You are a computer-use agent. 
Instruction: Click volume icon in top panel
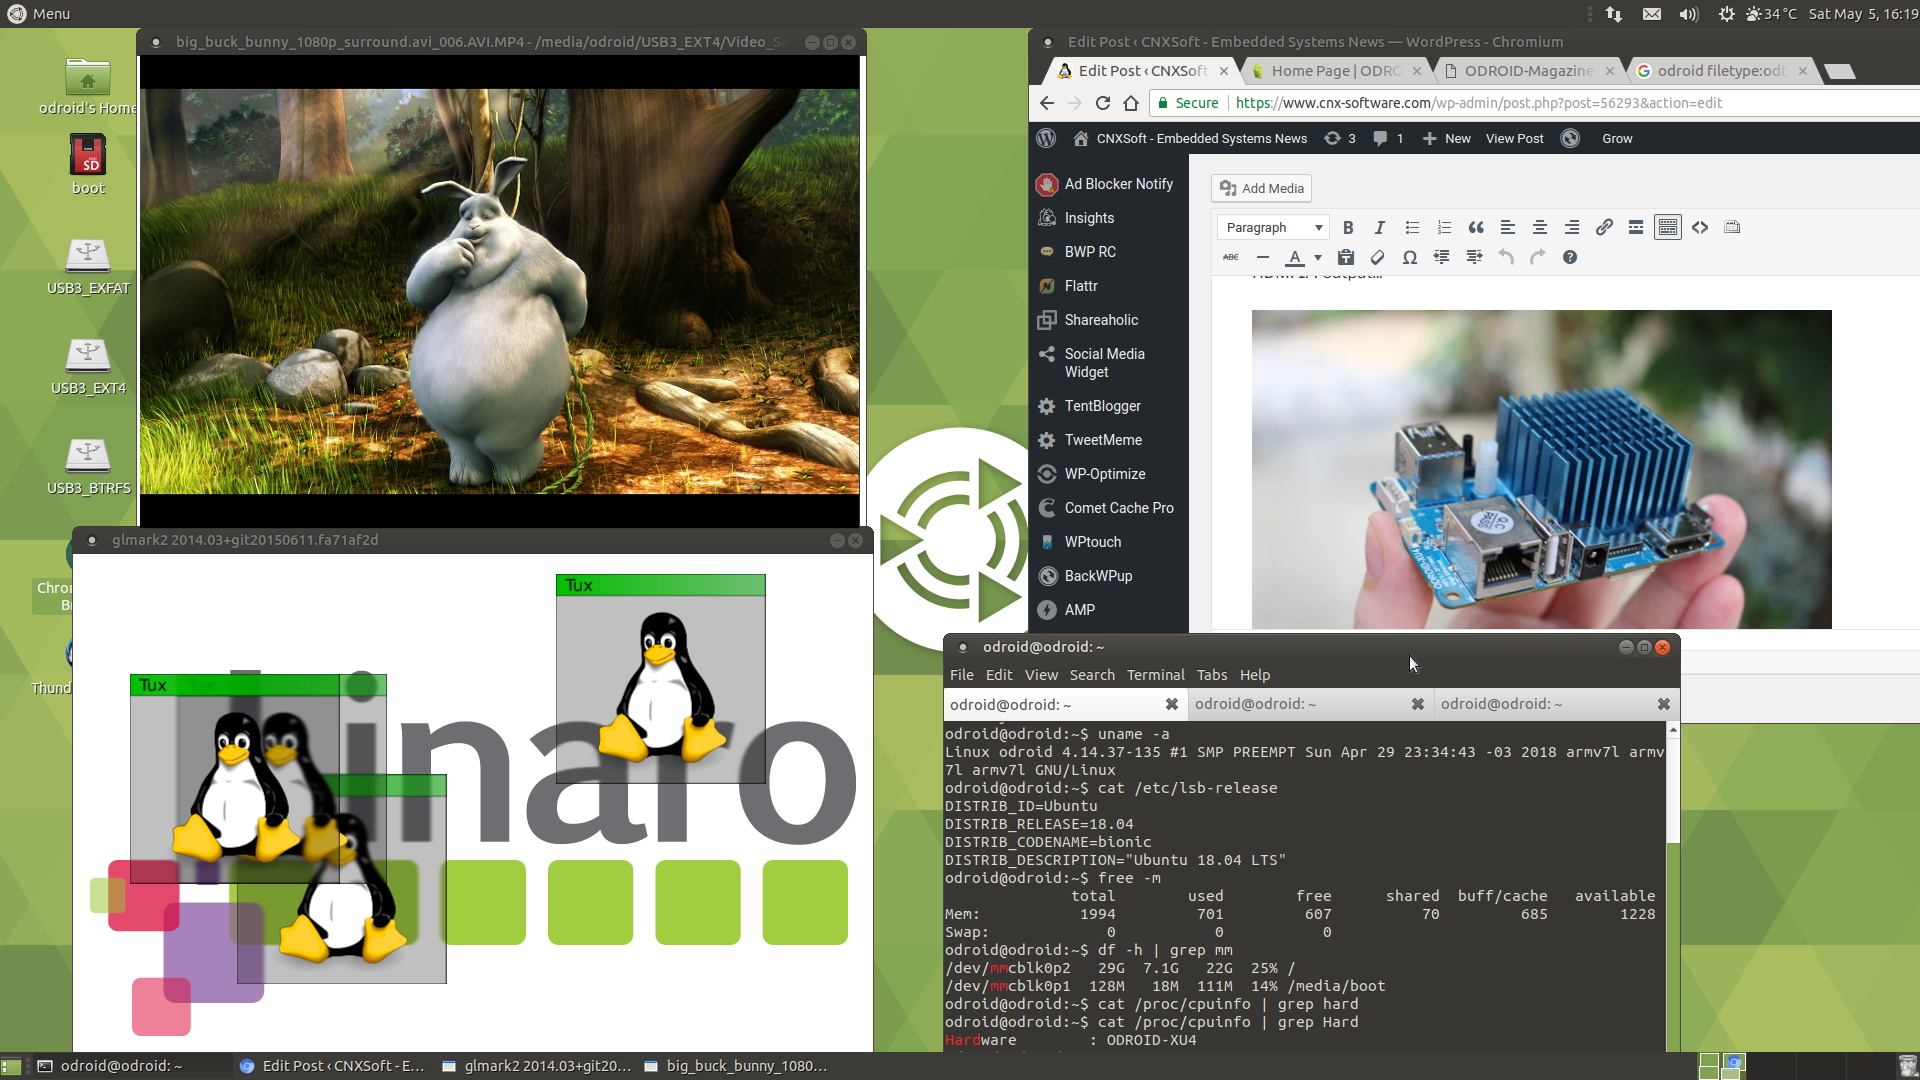pyautogui.click(x=1689, y=14)
